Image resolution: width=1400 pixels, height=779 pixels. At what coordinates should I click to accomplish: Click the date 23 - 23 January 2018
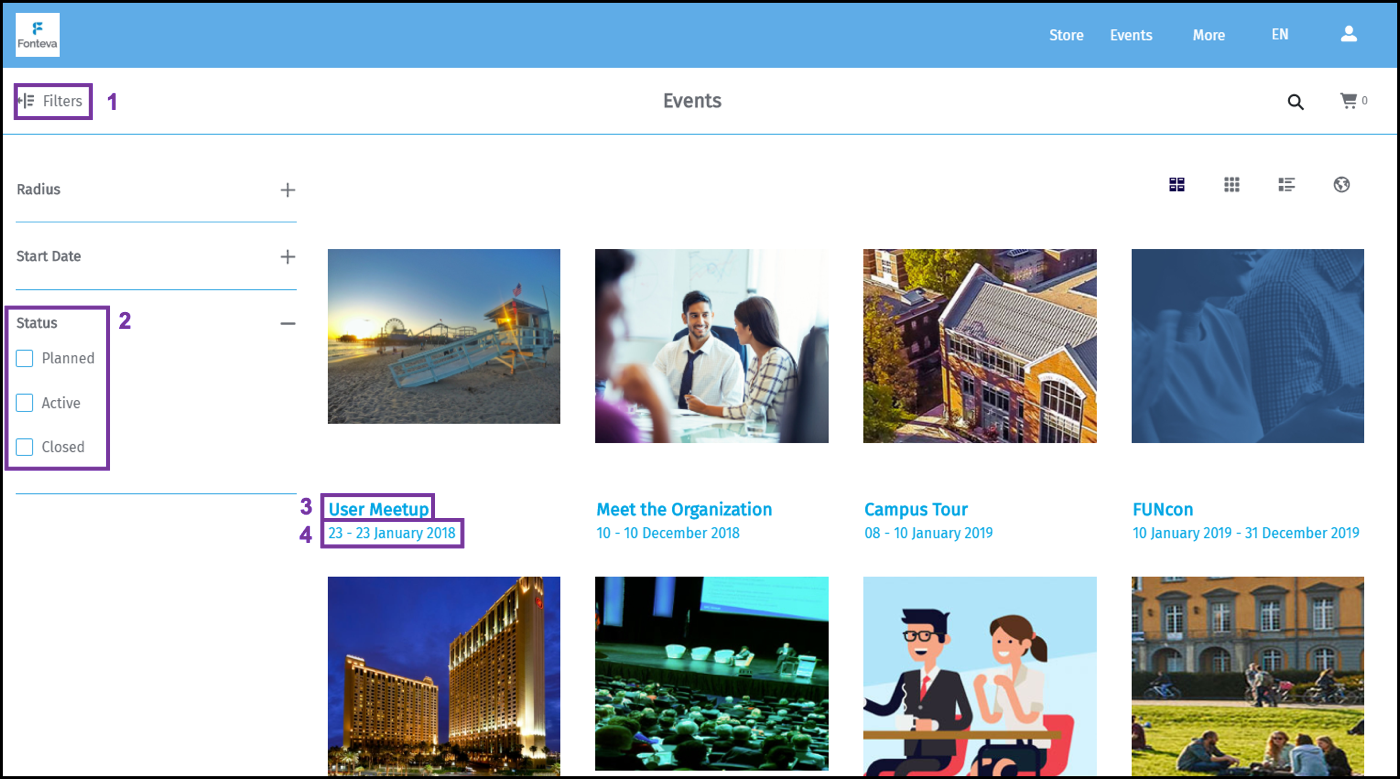tap(392, 533)
